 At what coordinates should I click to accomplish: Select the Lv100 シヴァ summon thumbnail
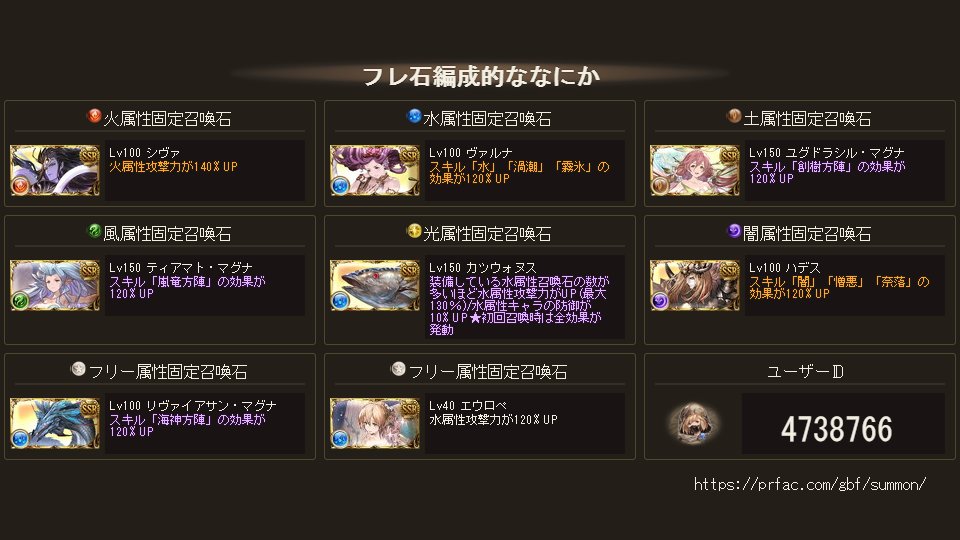coord(55,170)
